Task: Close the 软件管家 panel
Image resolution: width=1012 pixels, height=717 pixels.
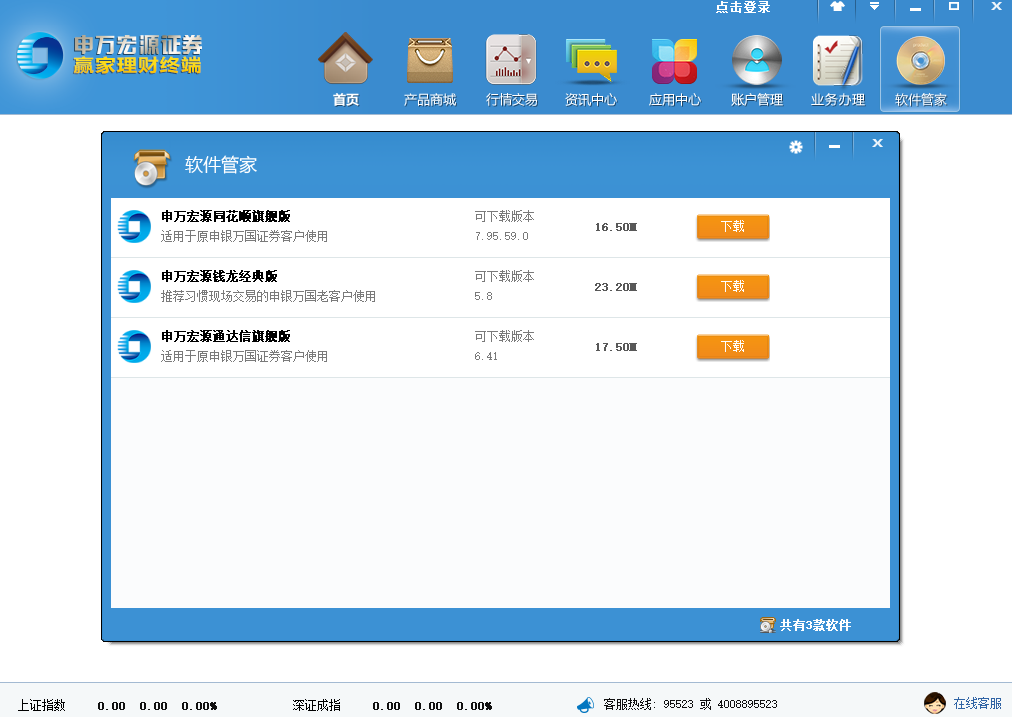Action: click(877, 143)
